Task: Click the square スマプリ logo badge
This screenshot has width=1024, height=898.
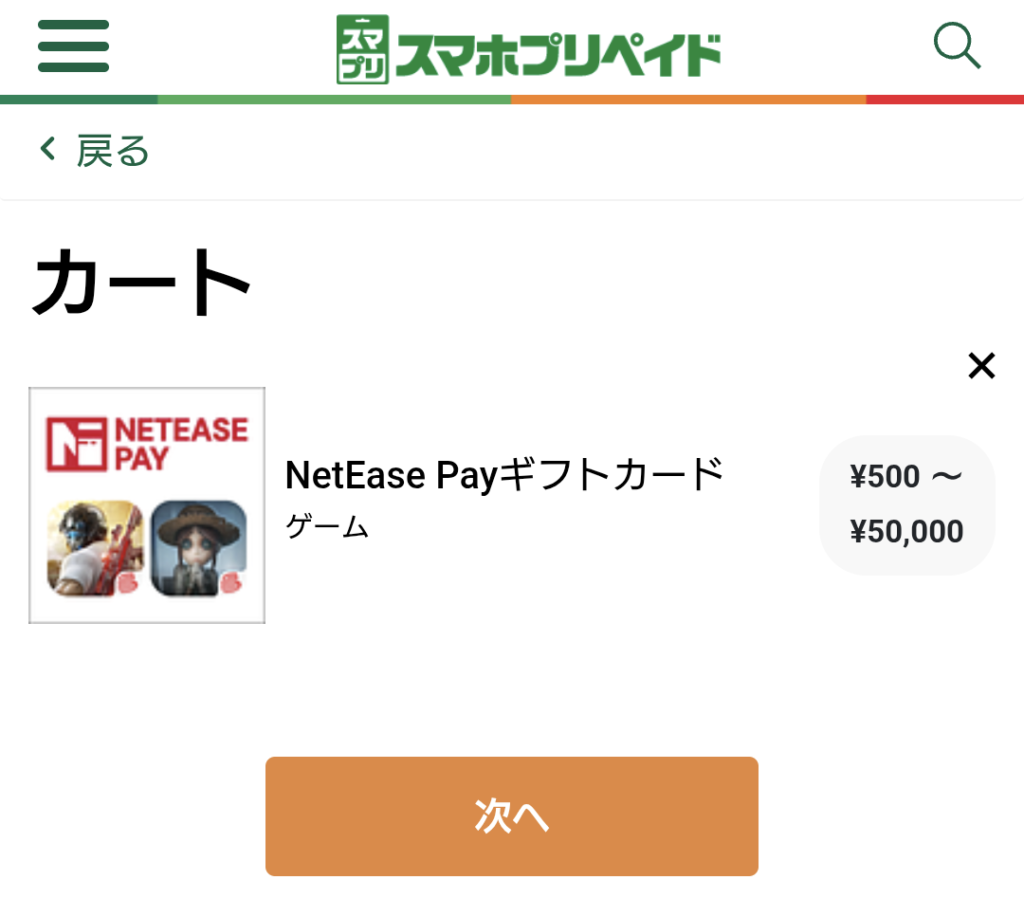Action: (x=362, y=48)
